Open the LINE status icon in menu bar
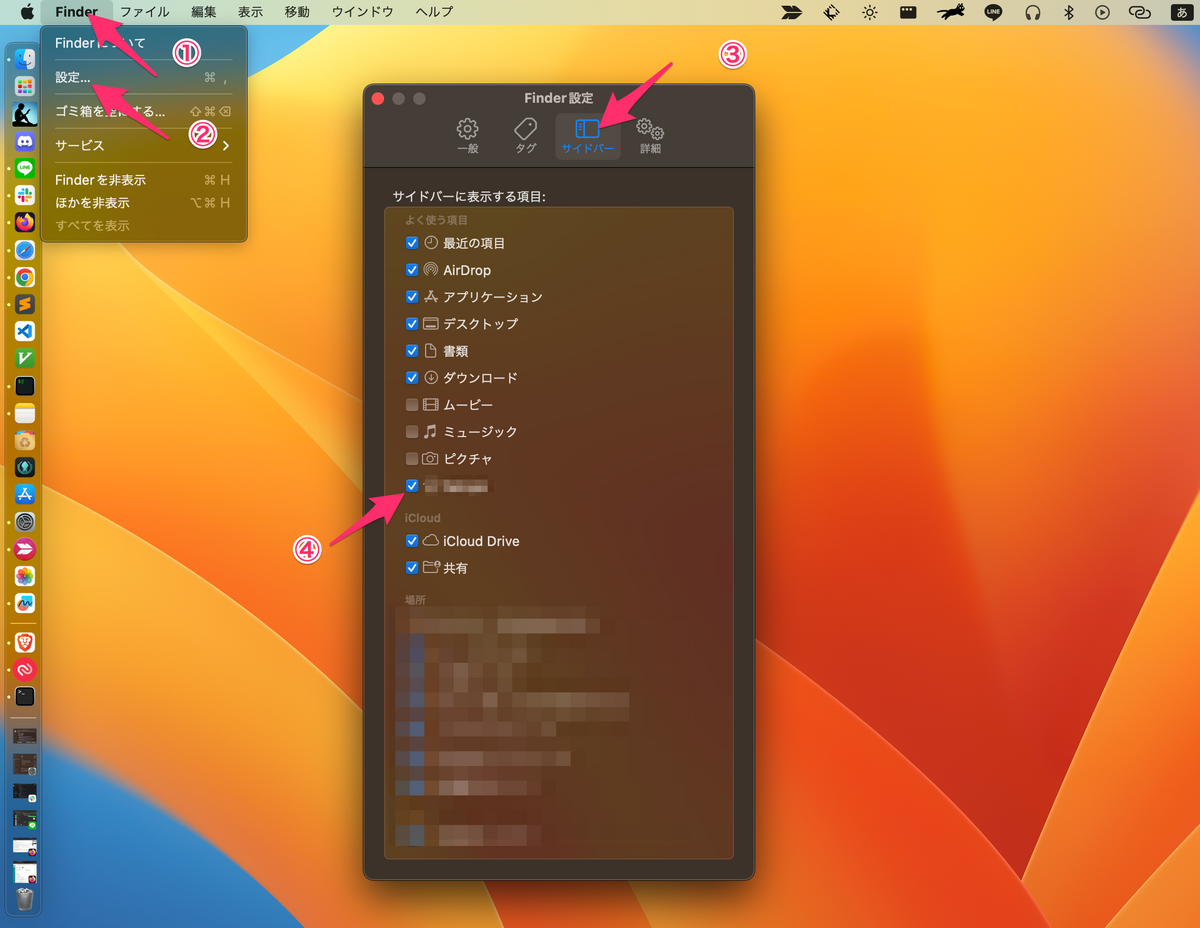The image size is (1200, 928). 993,12
